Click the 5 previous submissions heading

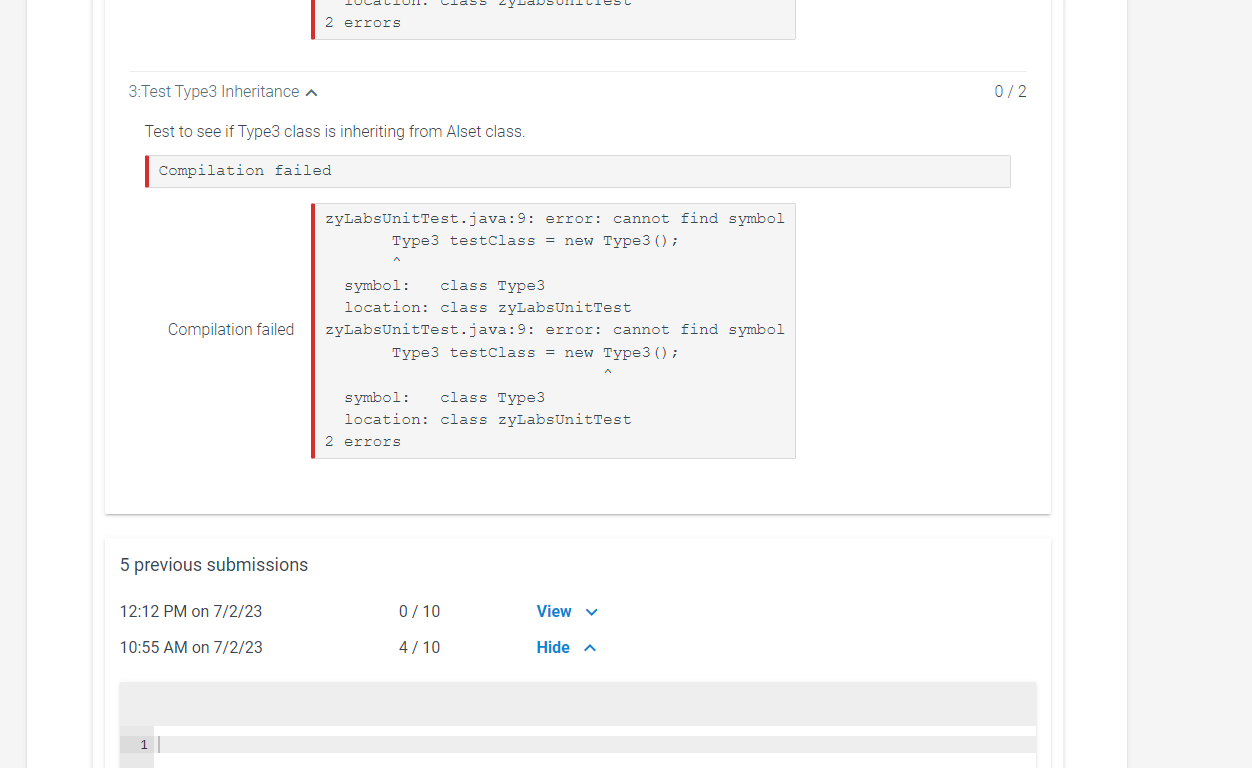click(x=214, y=565)
